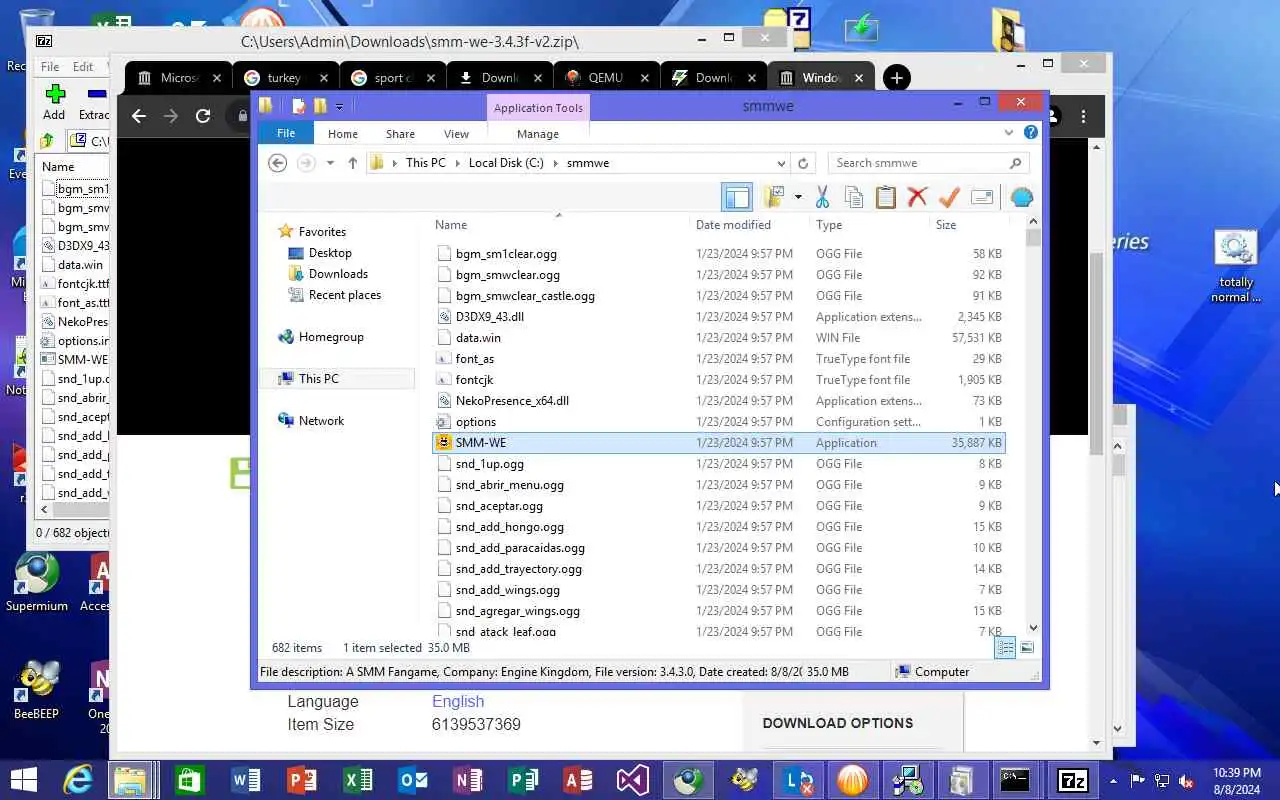
Task: Open the recent locations dropdown arrow
Action: coord(330,163)
